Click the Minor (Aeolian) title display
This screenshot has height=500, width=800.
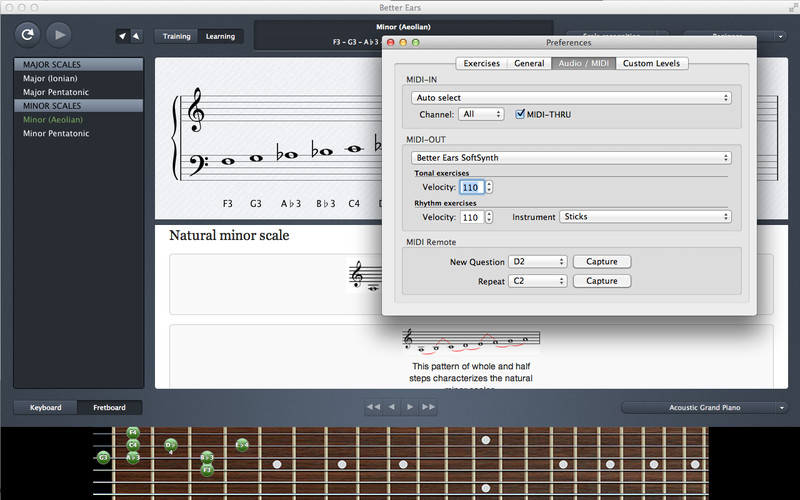pyautogui.click(x=403, y=27)
